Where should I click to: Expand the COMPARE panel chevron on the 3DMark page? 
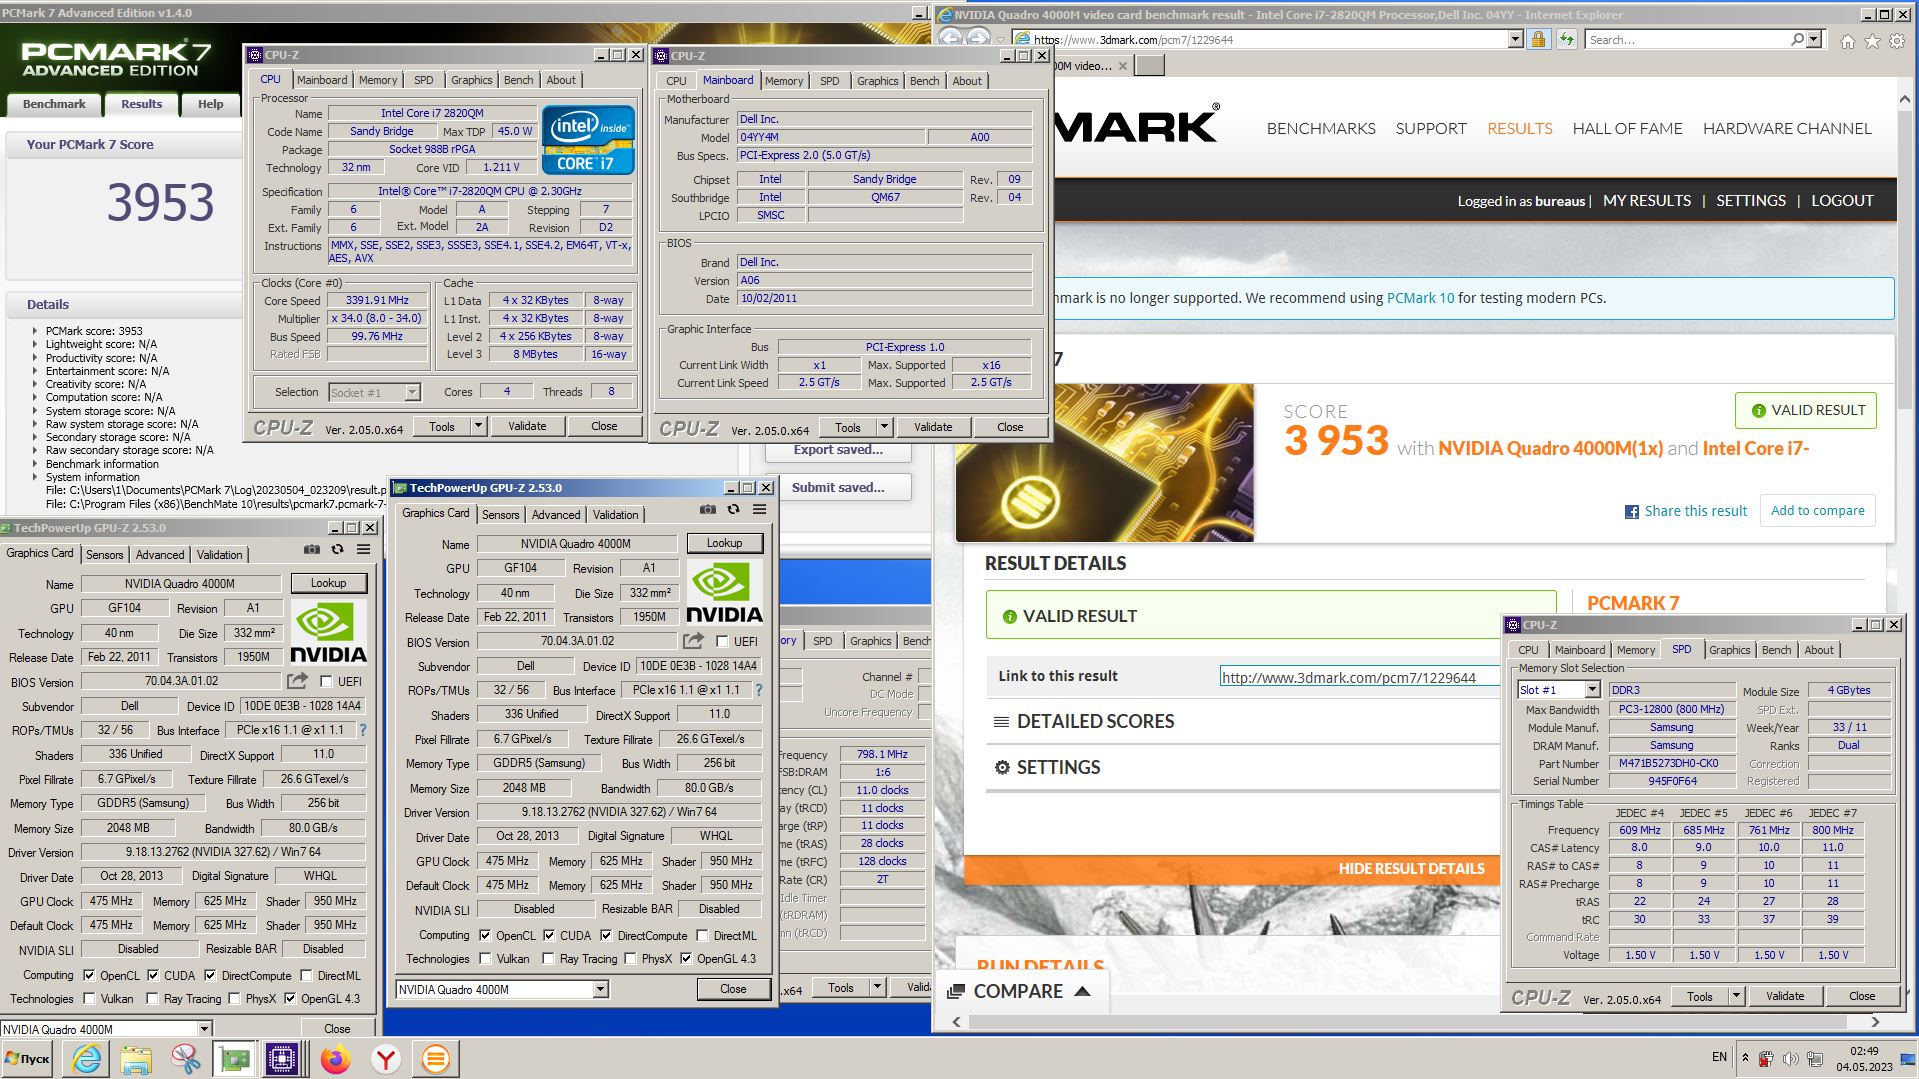pyautogui.click(x=1082, y=991)
